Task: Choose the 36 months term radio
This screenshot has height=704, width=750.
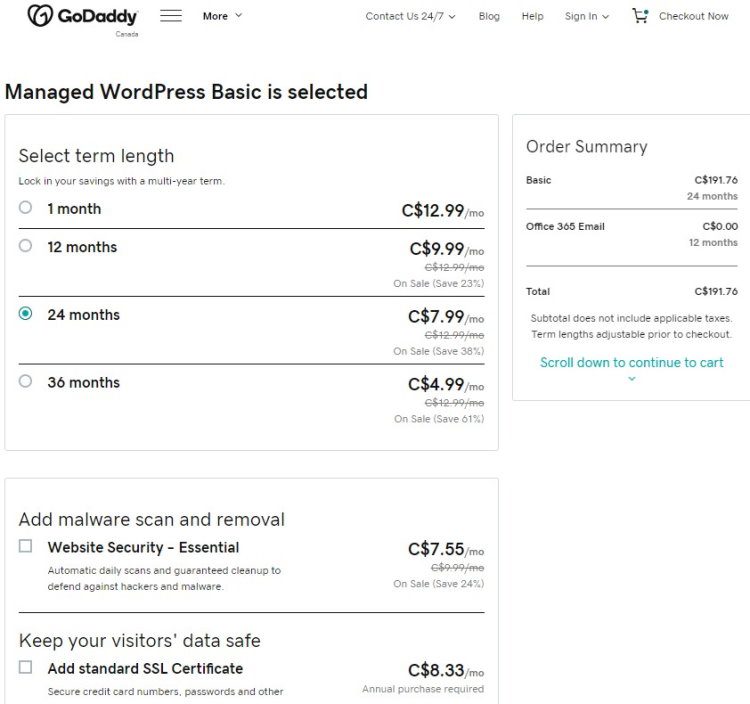Action: [x=25, y=381]
